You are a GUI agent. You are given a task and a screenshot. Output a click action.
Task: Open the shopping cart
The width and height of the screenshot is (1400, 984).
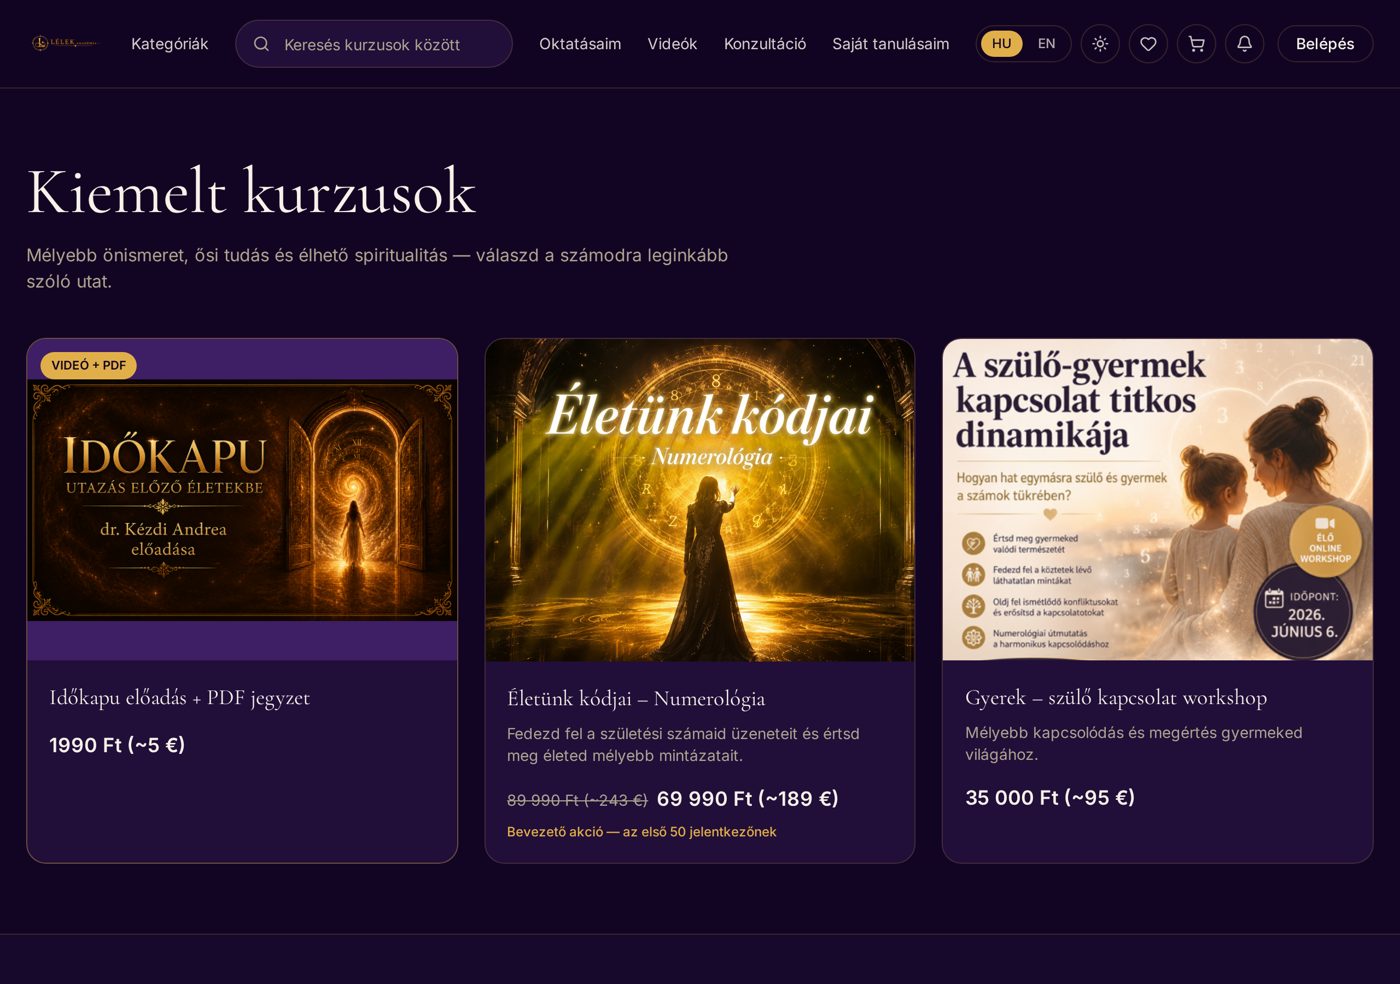1196,44
